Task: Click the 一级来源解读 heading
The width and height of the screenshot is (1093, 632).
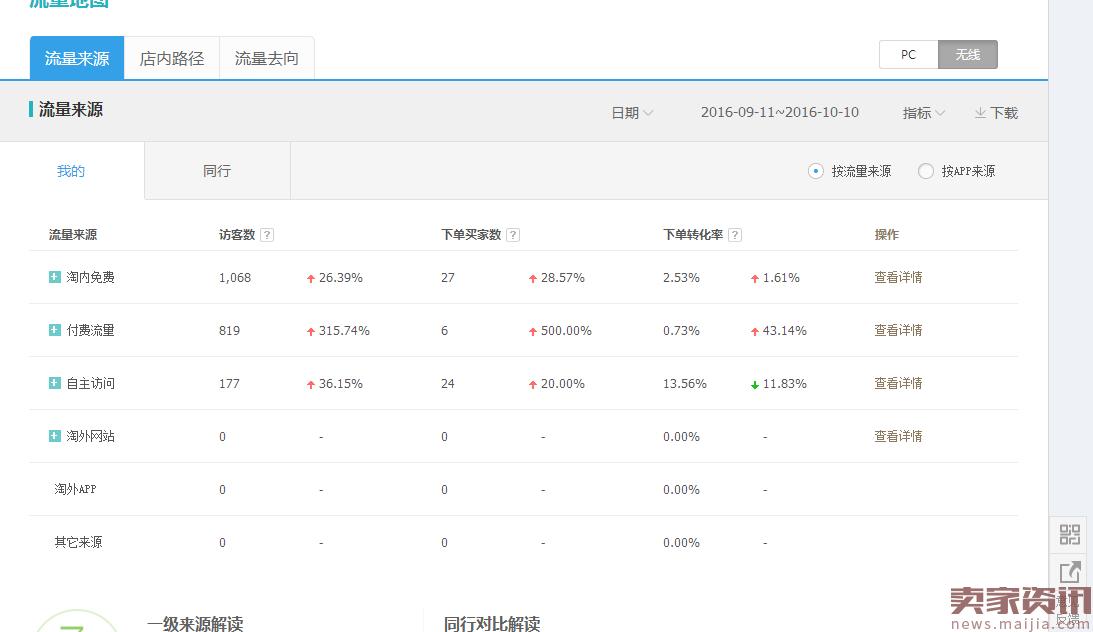Action: 195,623
